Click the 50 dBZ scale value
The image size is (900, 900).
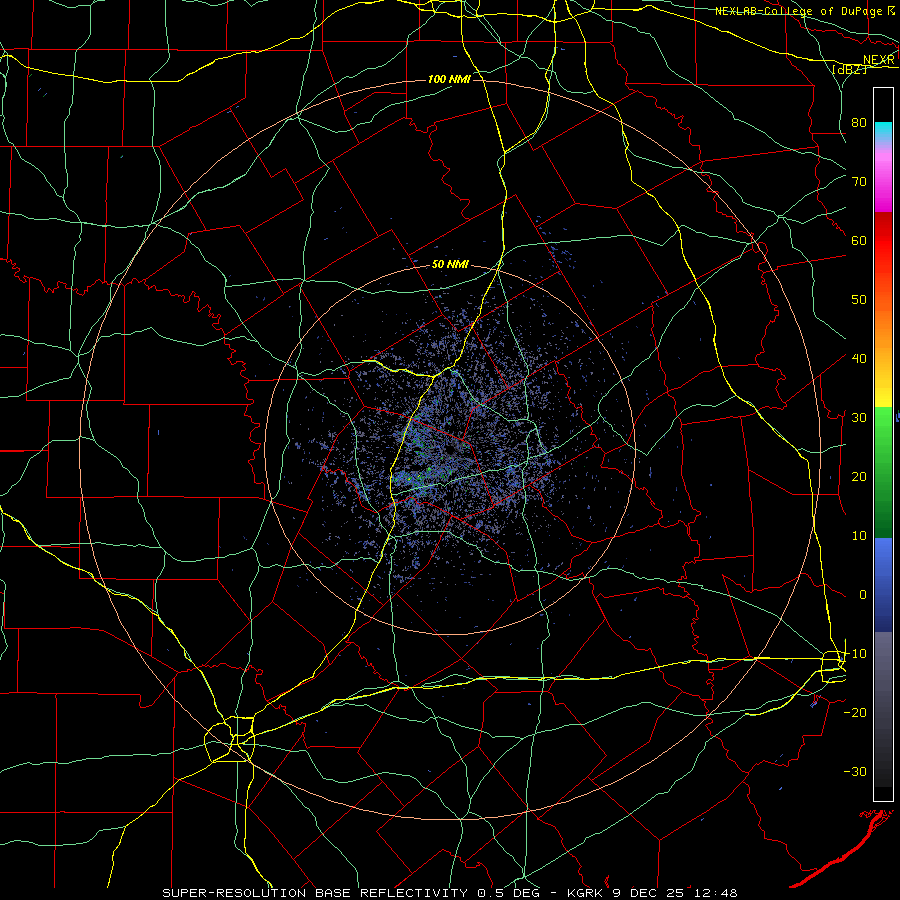coord(859,300)
